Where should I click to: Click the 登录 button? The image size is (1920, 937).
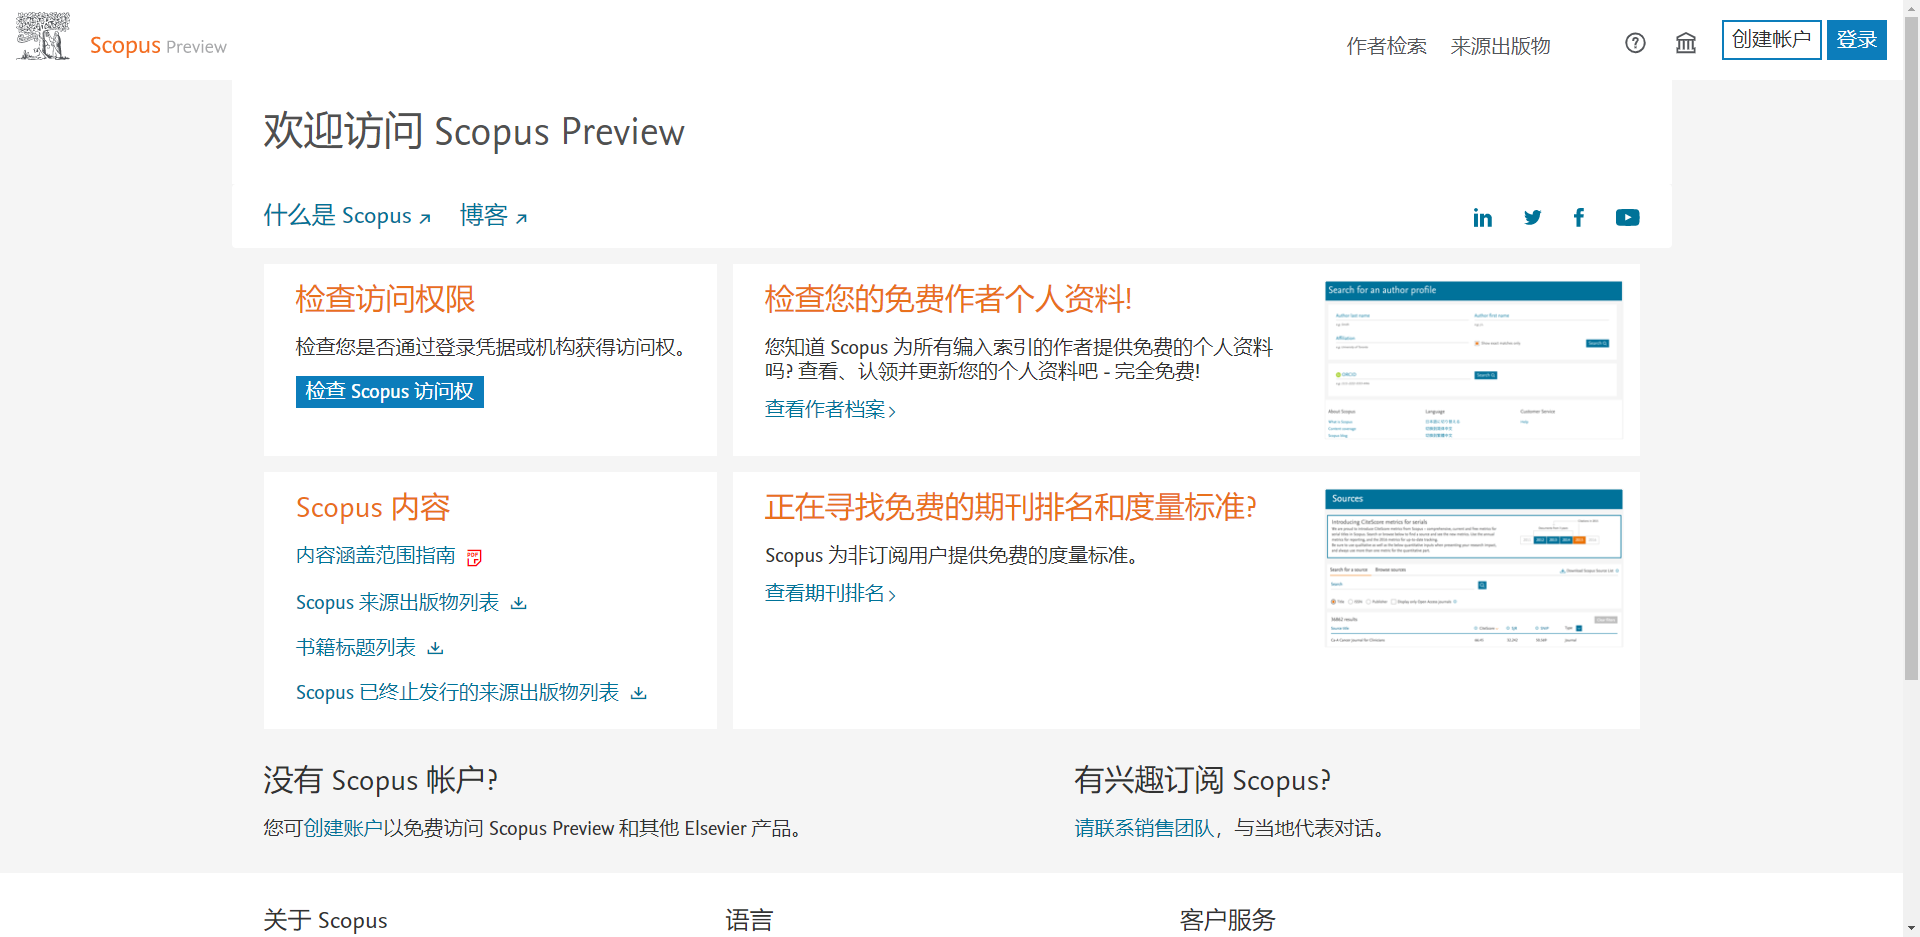(1856, 40)
